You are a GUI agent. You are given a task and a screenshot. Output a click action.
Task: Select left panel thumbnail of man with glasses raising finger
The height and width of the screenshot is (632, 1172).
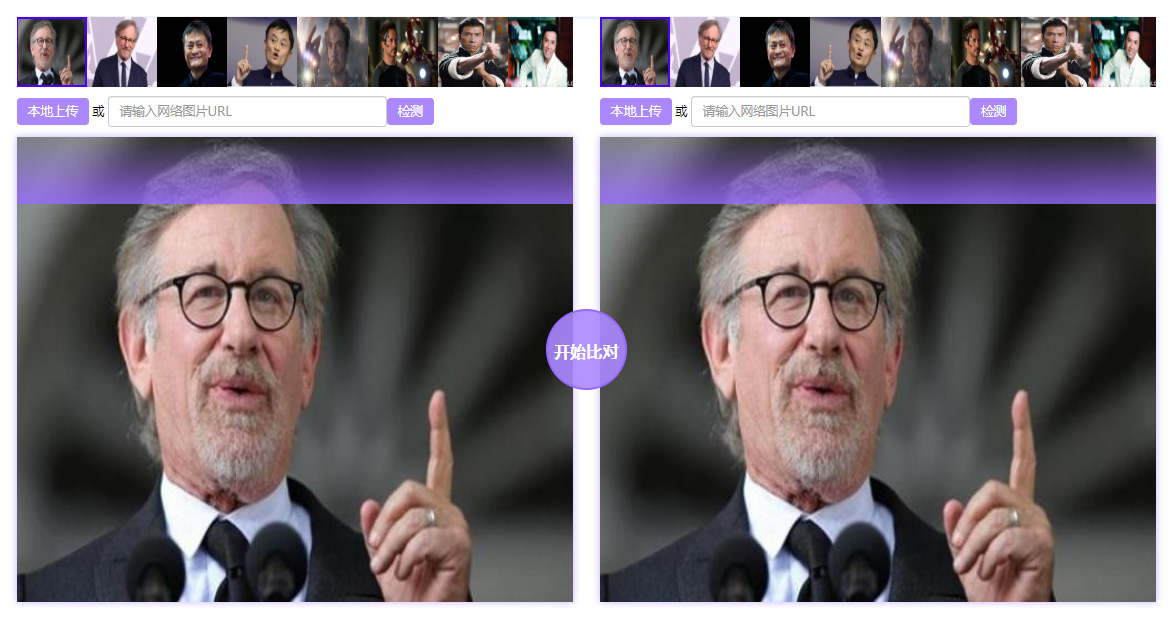point(52,52)
